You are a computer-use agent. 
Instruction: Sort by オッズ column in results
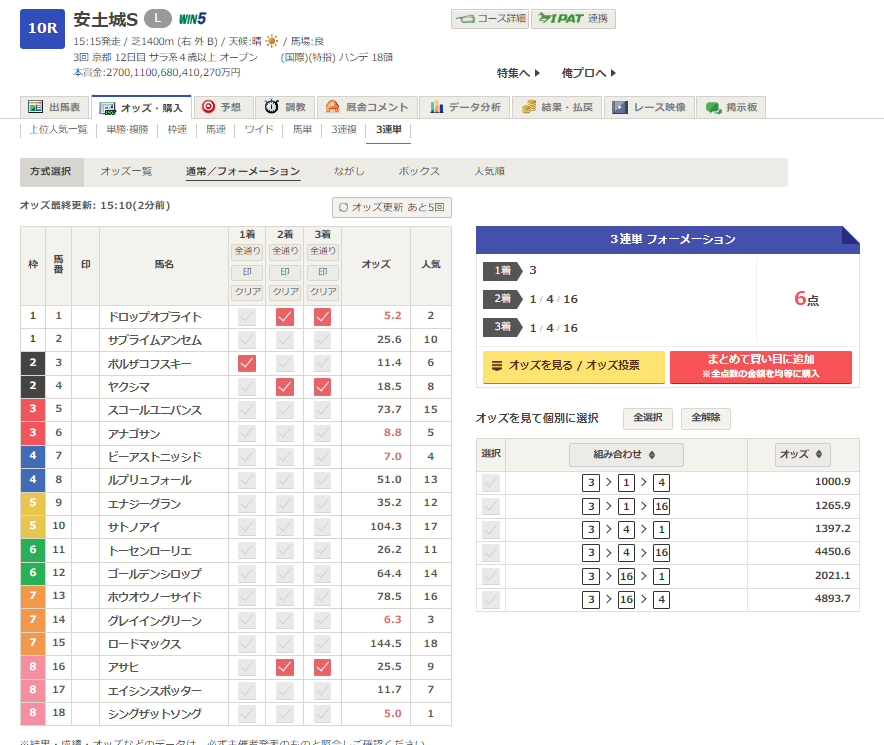(803, 455)
